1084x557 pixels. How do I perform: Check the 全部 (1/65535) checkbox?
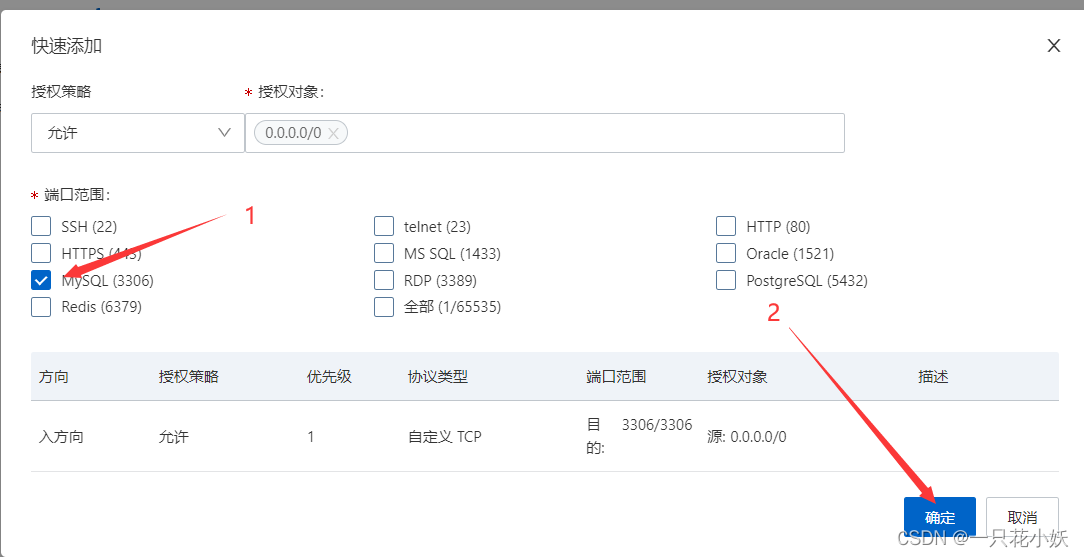[x=384, y=306]
